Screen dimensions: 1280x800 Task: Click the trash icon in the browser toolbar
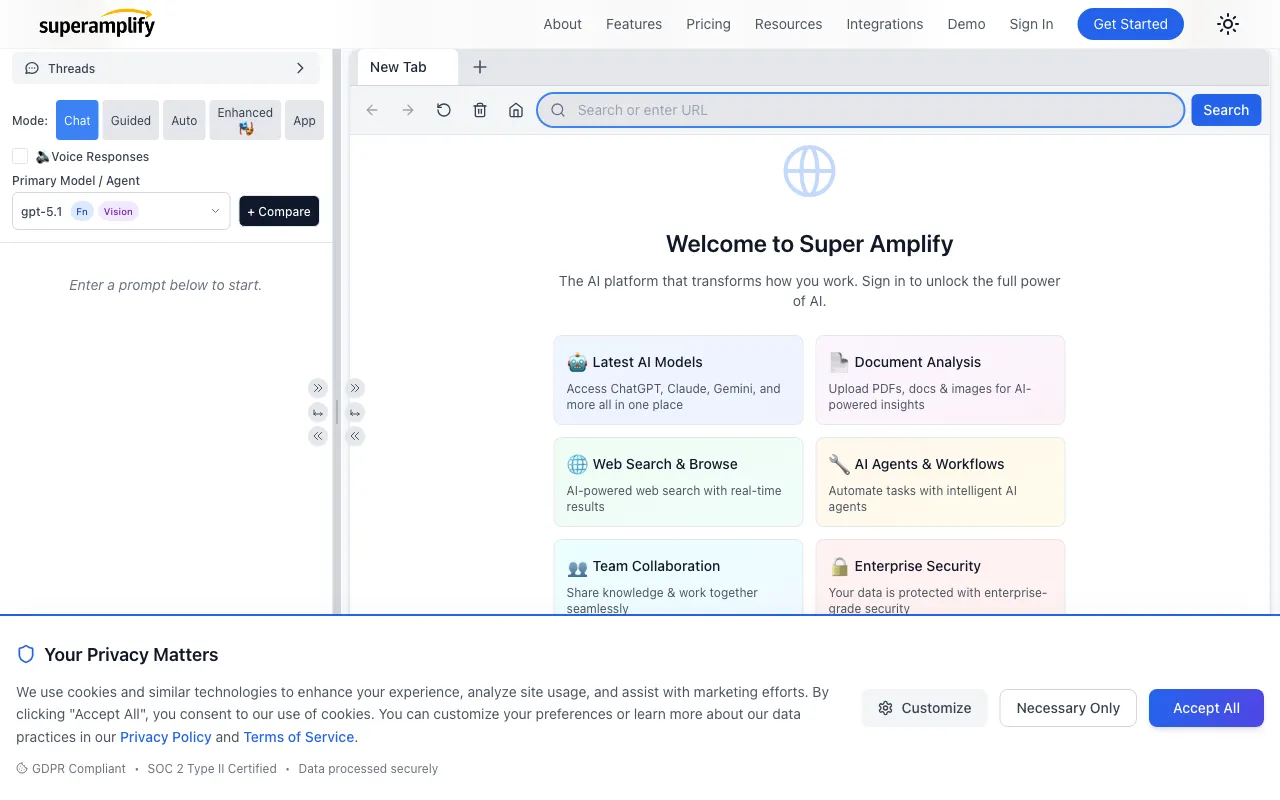pyautogui.click(x=480, y=110)
